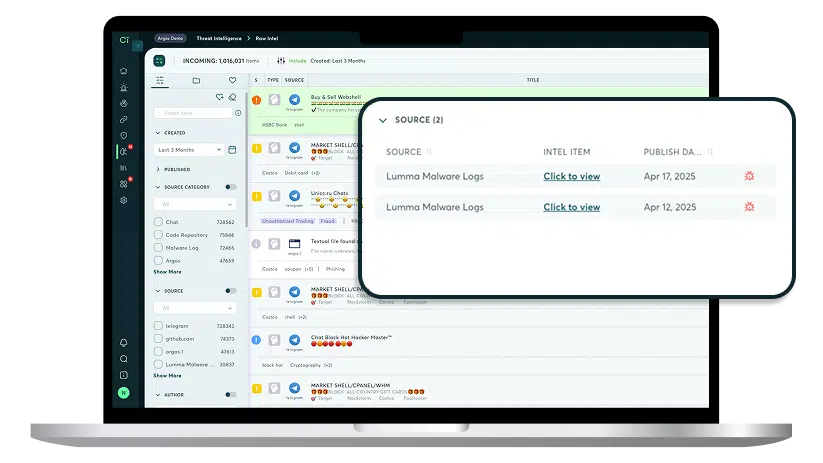Open the search icon in left sidebar
The height and width of the screenshot is (463, 823).
[x=123, y=359]
